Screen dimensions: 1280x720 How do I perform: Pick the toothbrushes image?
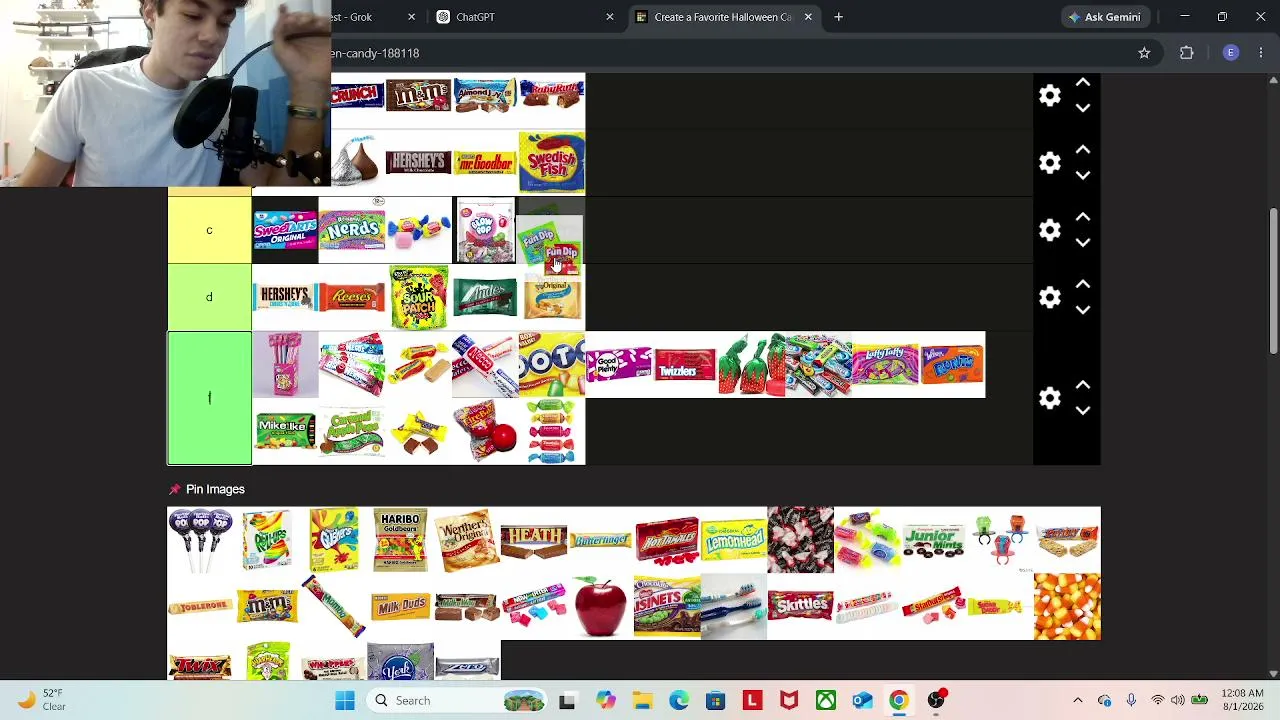click(x=733, y=606)
